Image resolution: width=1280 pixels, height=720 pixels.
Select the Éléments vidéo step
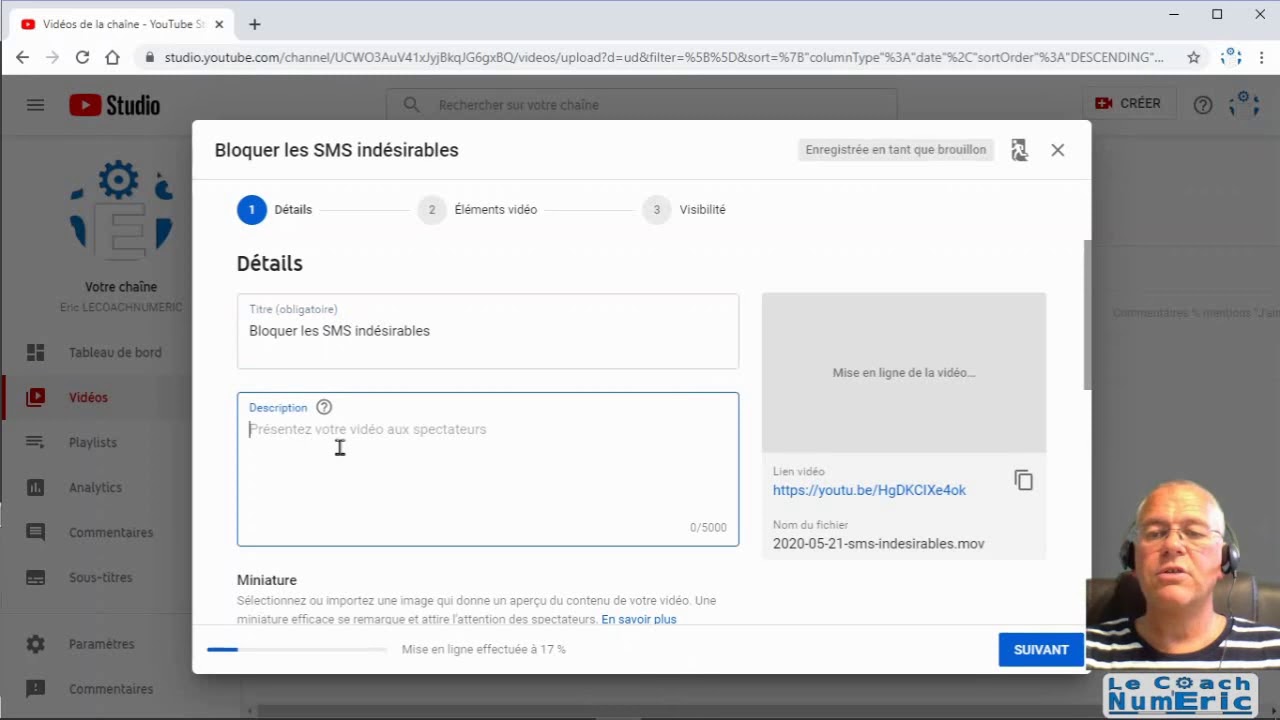tap(477, 209)
